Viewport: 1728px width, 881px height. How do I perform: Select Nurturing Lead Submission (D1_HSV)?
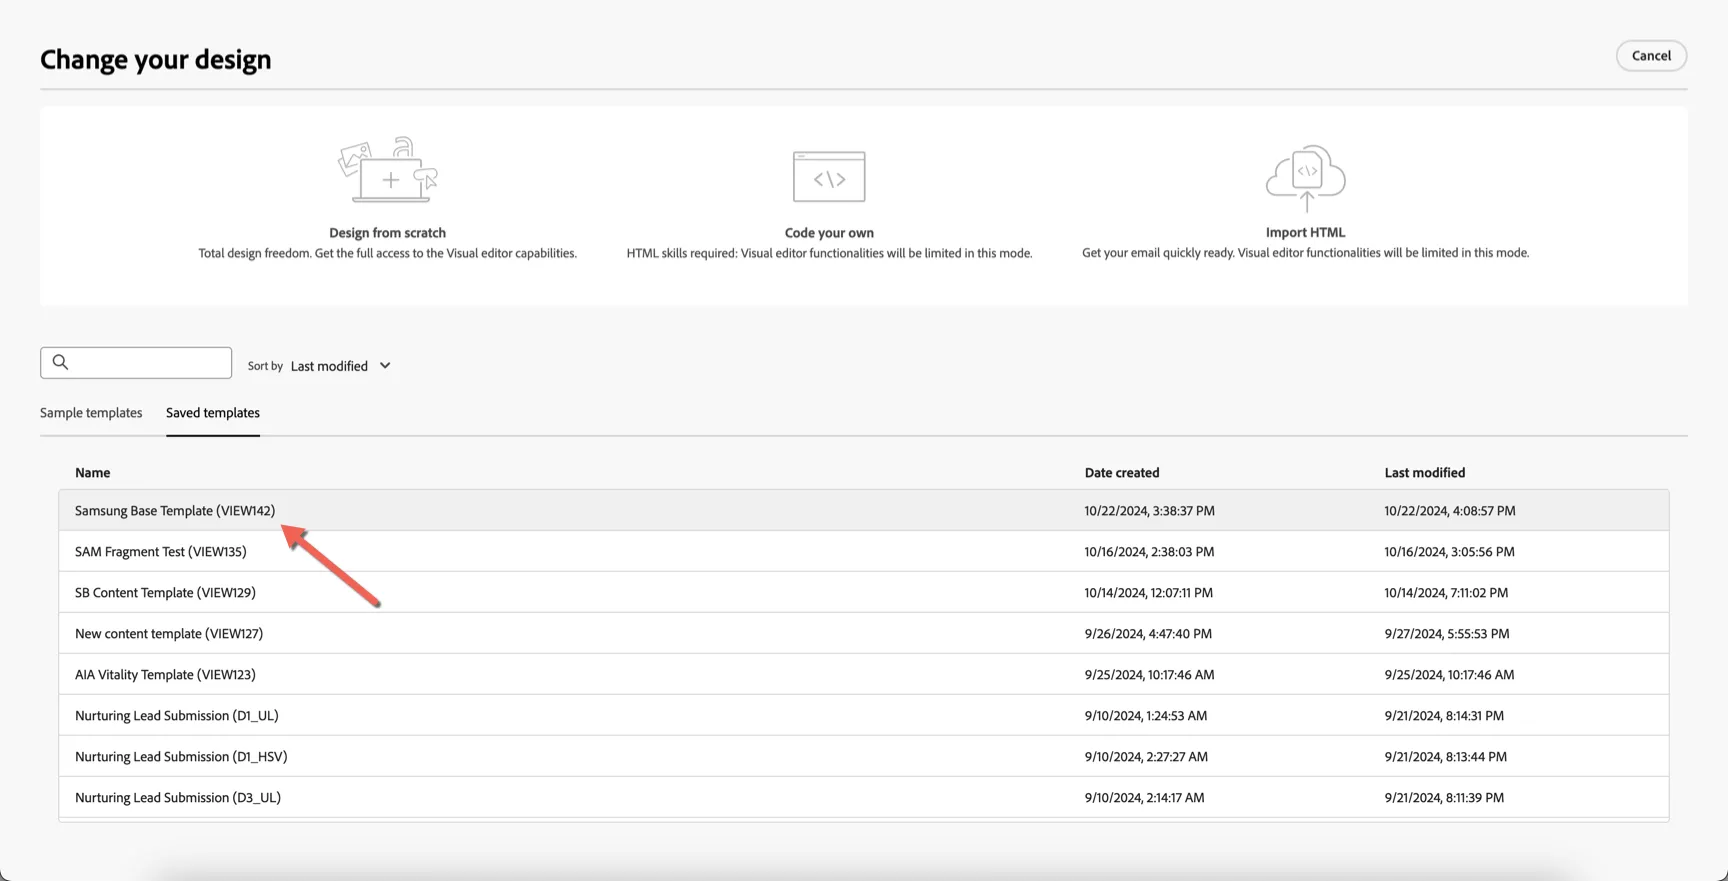pos(864,757)
